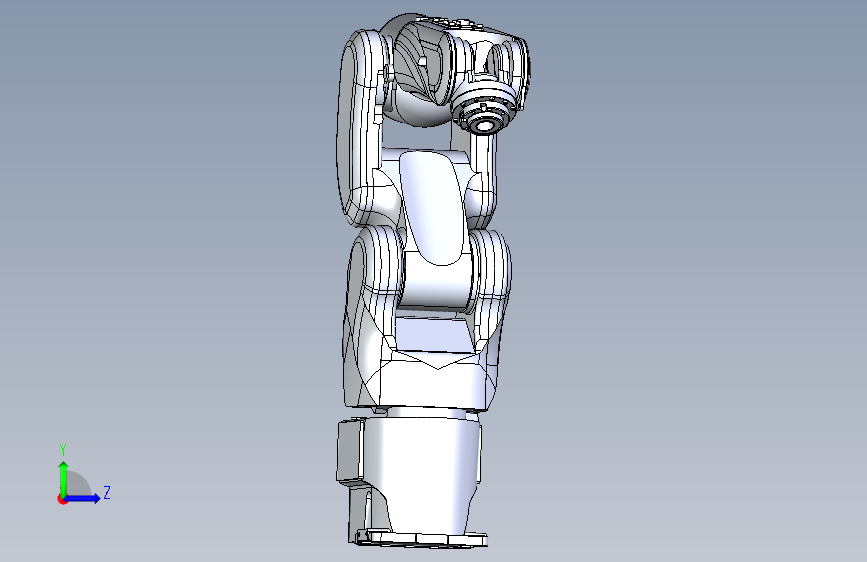Select the flat mounting plate under the robot
The width and height of the screenshot is (867, 562).
tap(421, 538)
